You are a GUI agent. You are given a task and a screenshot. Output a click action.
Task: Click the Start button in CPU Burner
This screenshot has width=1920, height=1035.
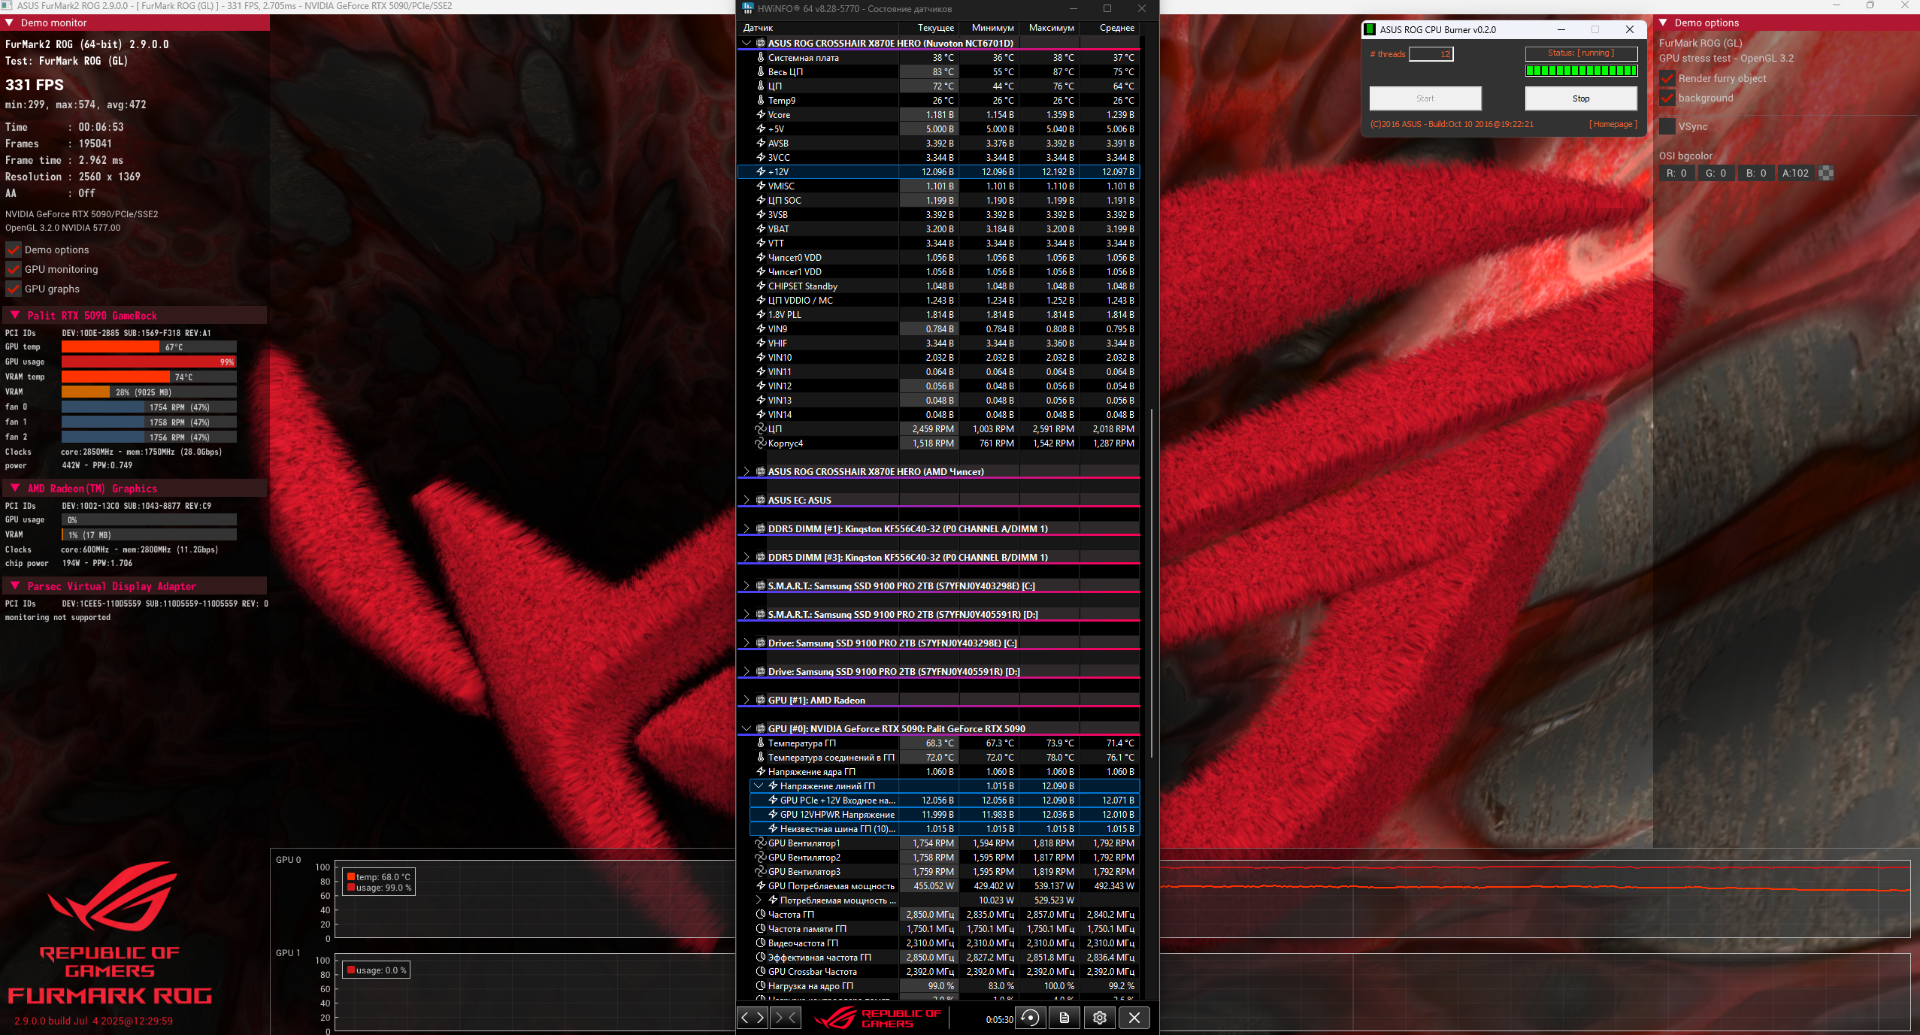[x=1425, y=98]
